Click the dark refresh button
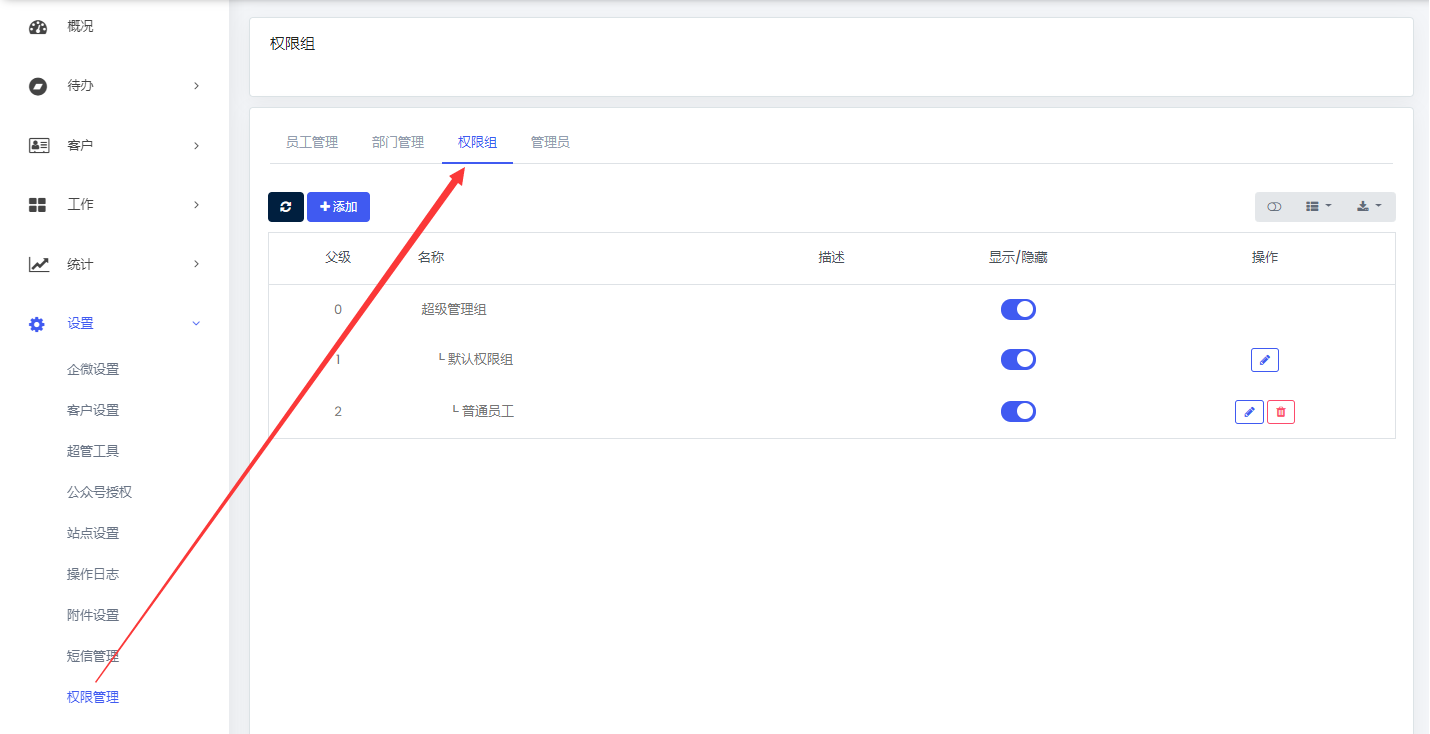The image size is (1430, 734). [x=286, y=207]
